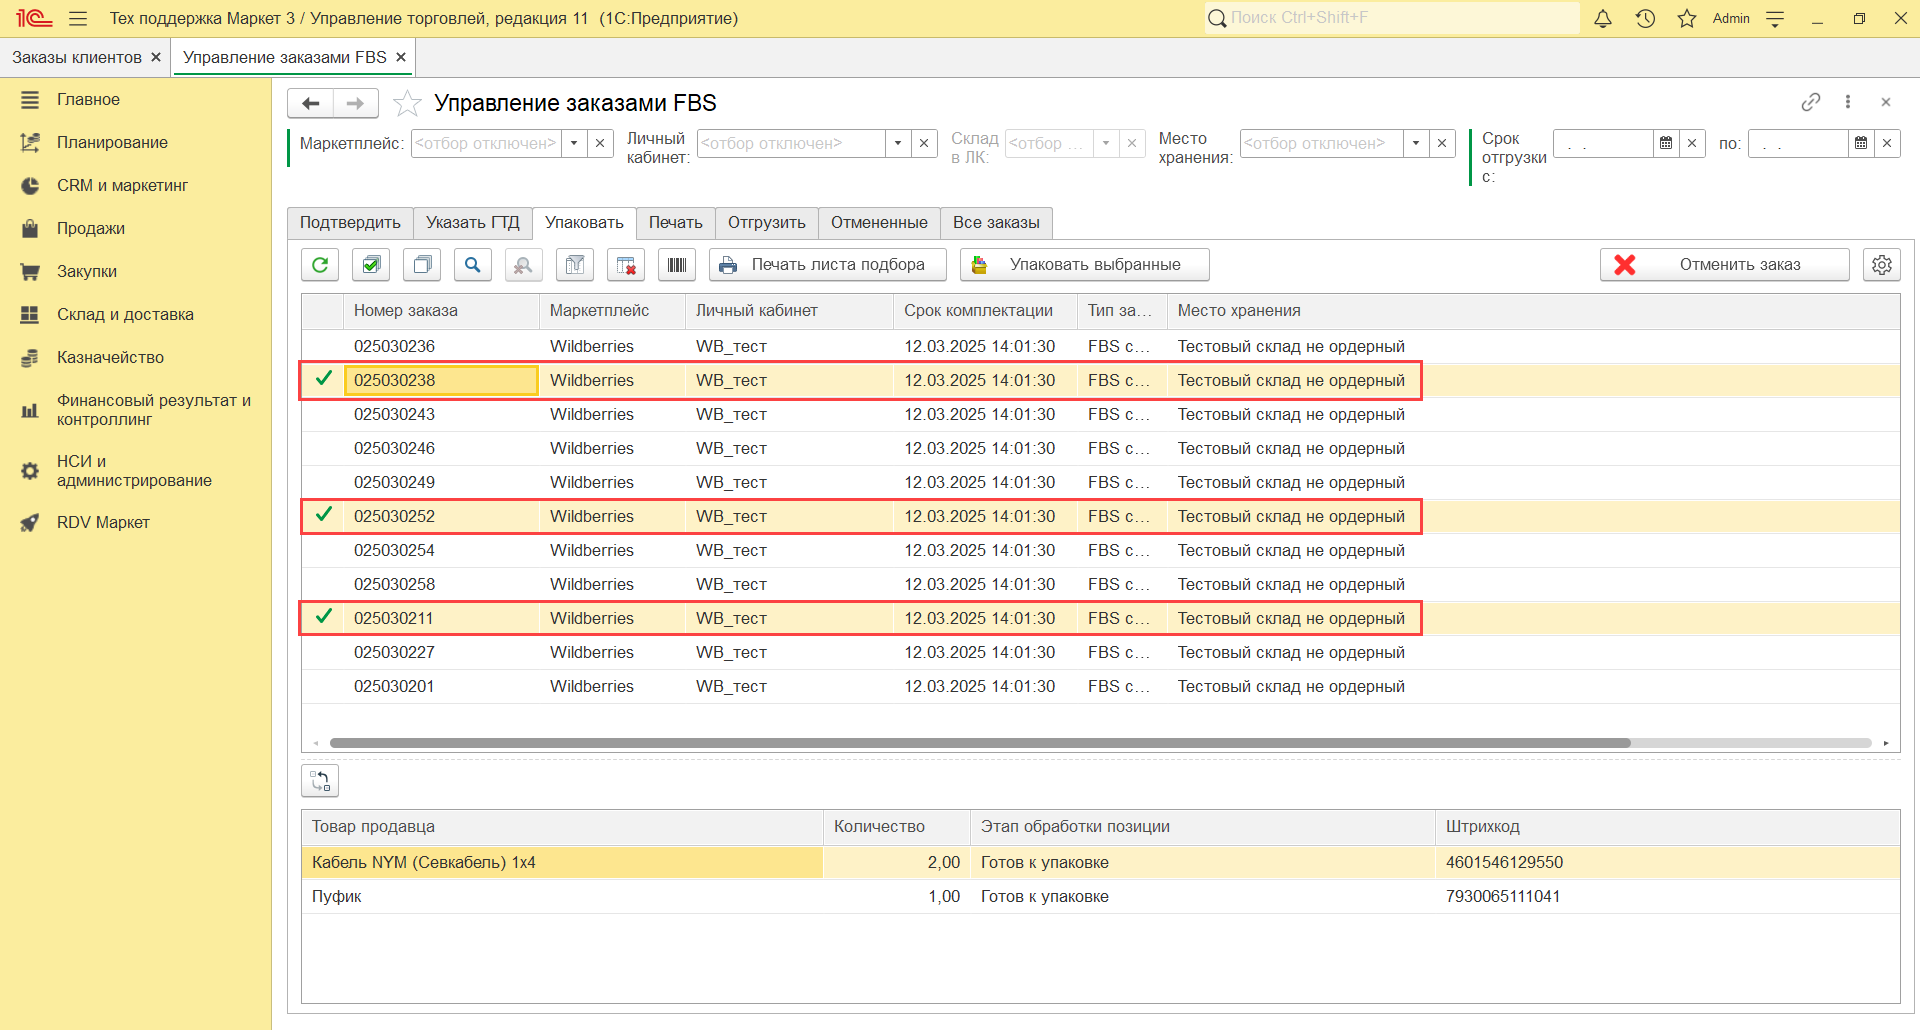
Task: Expand Маркетплейс filter dropdown
Action: click(575, 143)
